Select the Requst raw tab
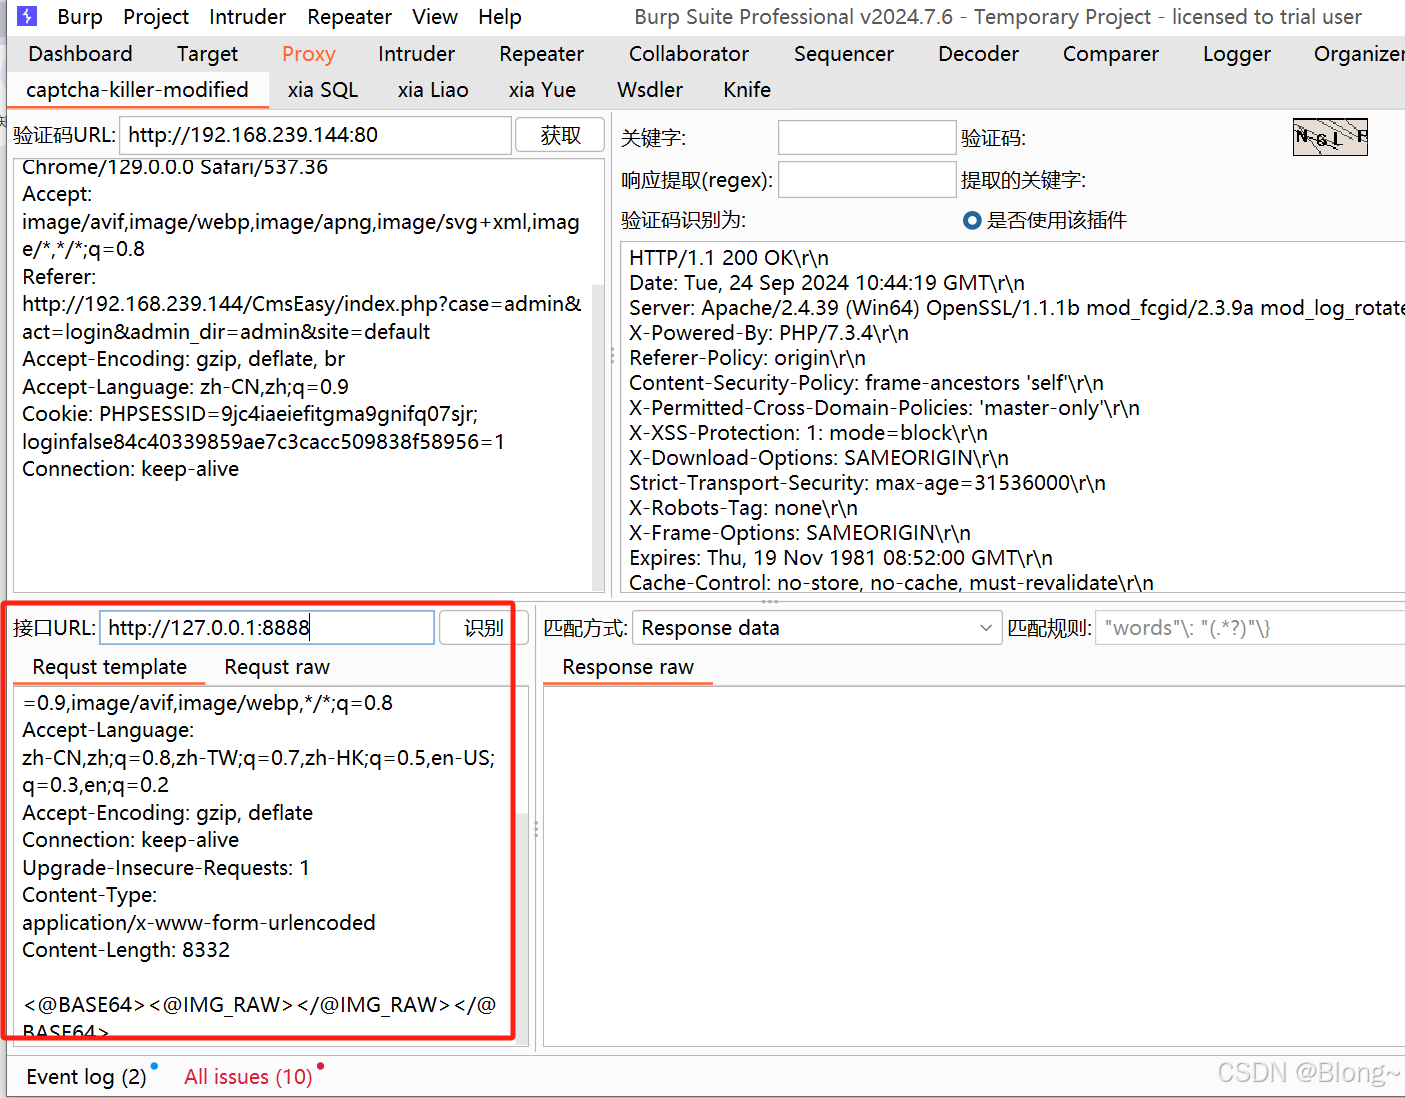1405x1098 pixels. (277, 667)
